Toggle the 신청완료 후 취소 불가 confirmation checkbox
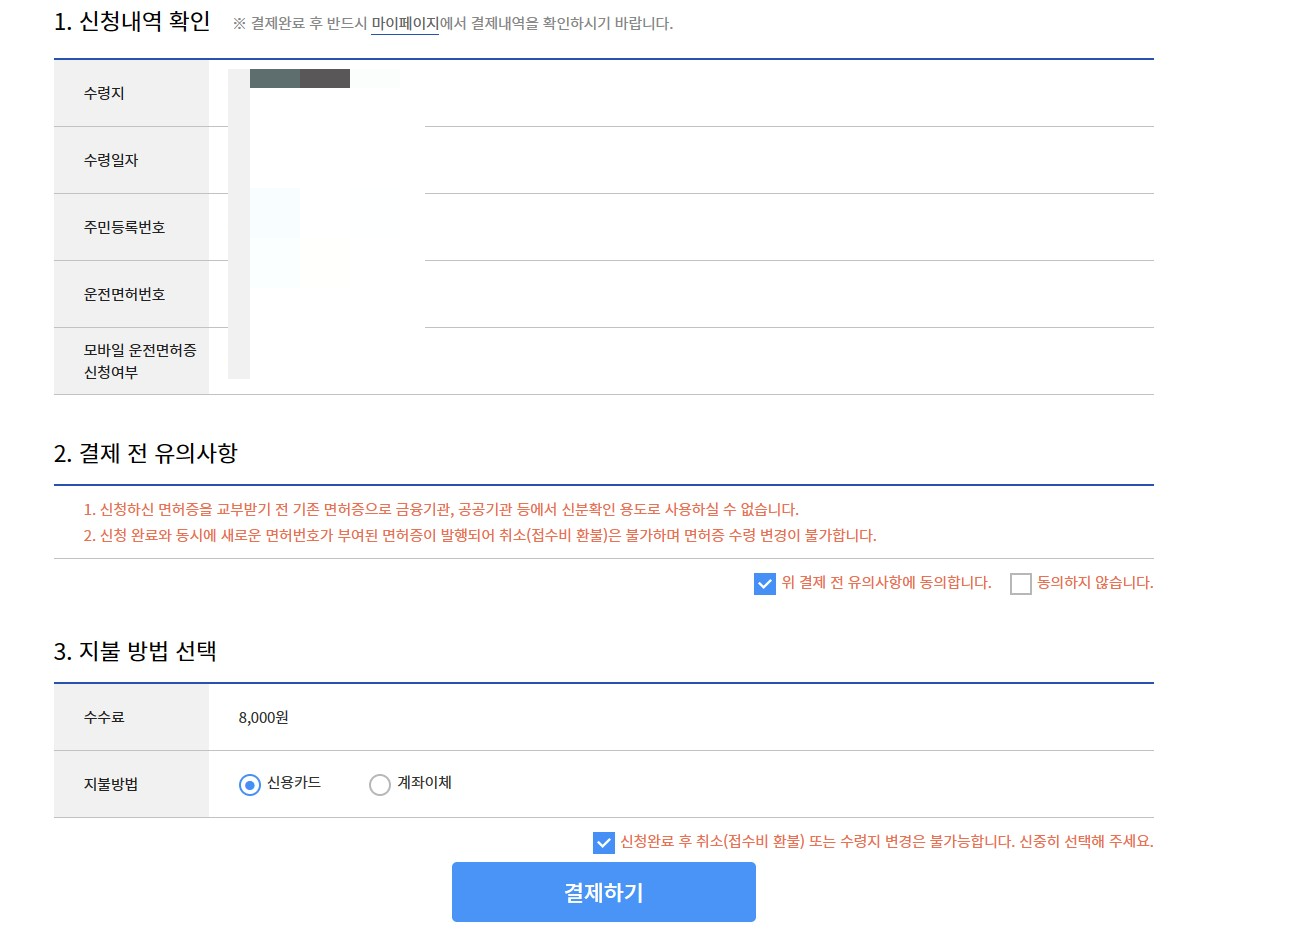Screen dimensions: 1304x938 604,843
